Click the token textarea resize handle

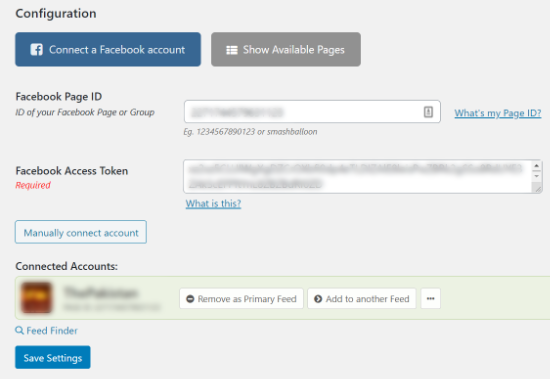[x=538, y=189]
